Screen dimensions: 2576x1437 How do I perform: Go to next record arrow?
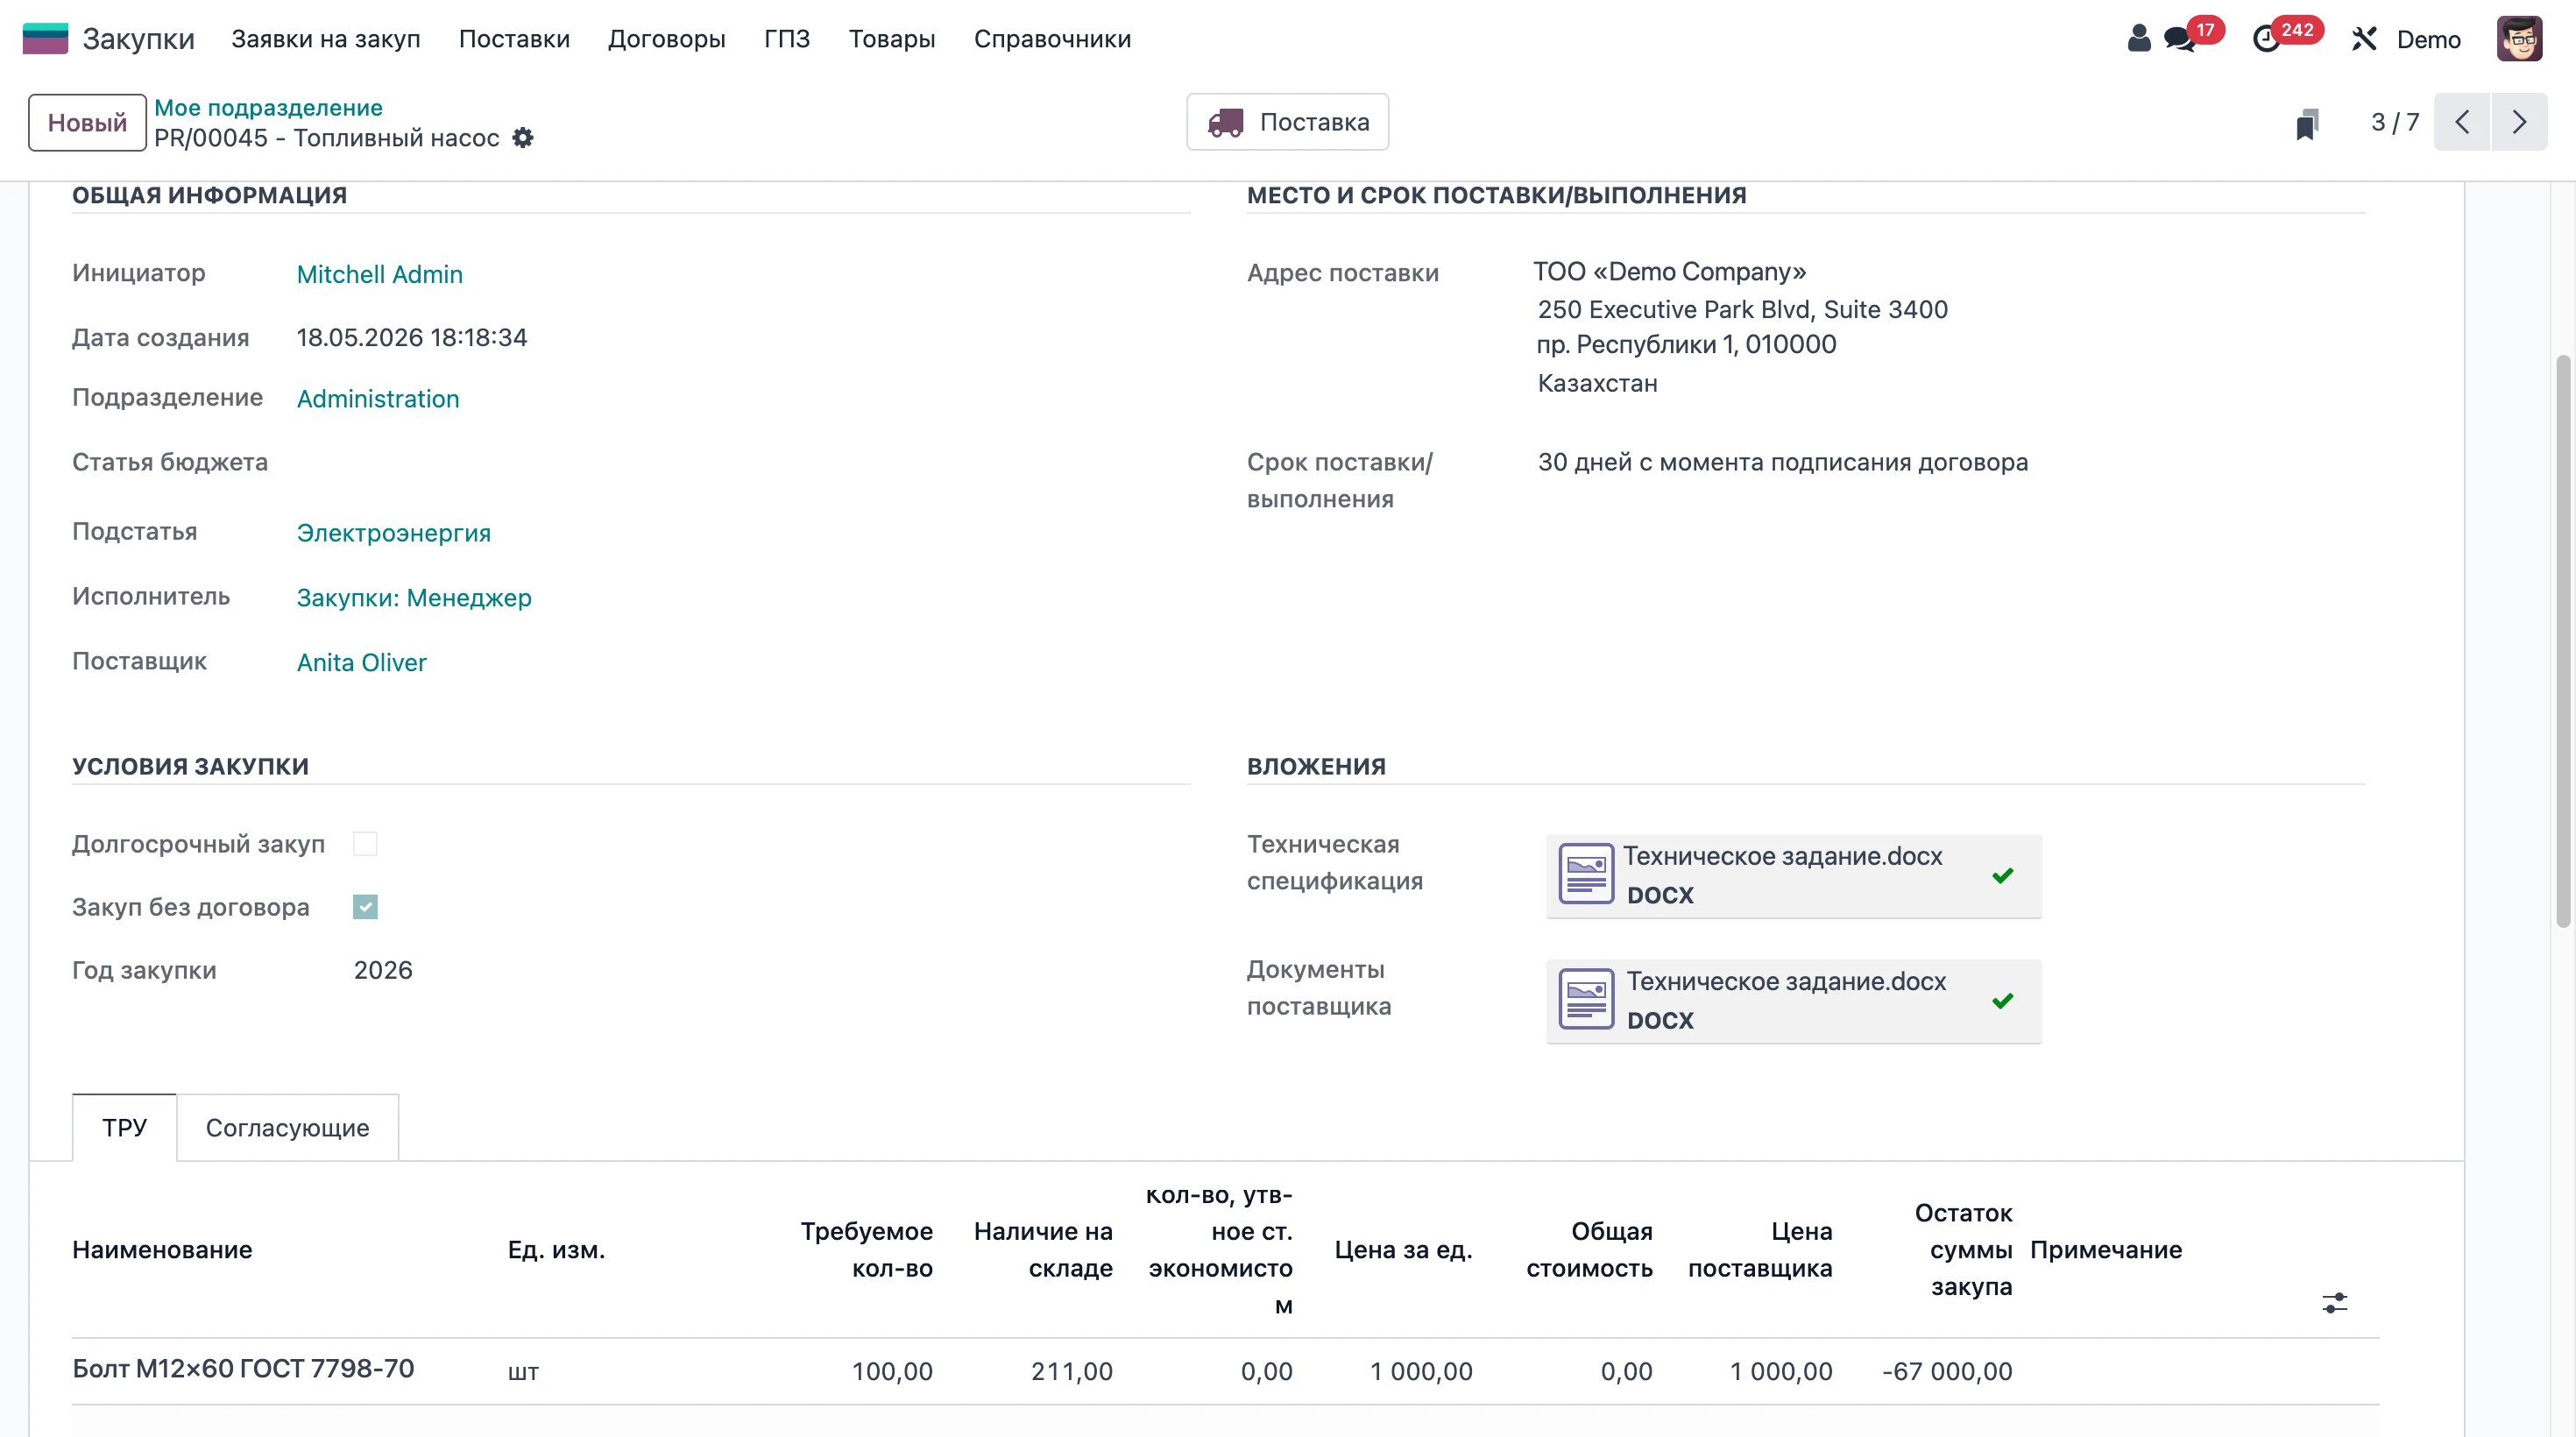(x=2519, y=122)
